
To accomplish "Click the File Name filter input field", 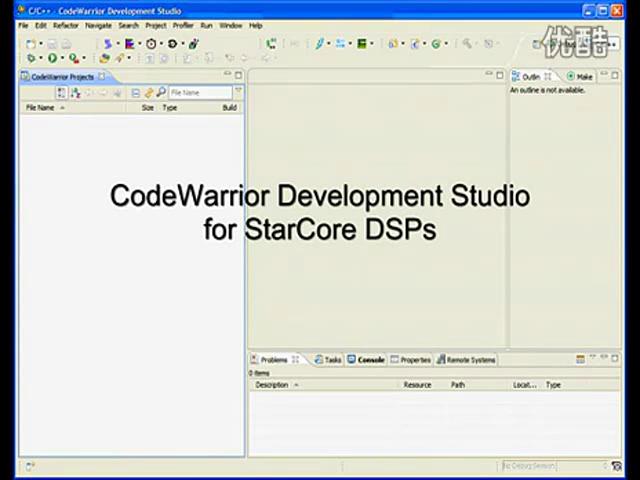I will point(200,93).
